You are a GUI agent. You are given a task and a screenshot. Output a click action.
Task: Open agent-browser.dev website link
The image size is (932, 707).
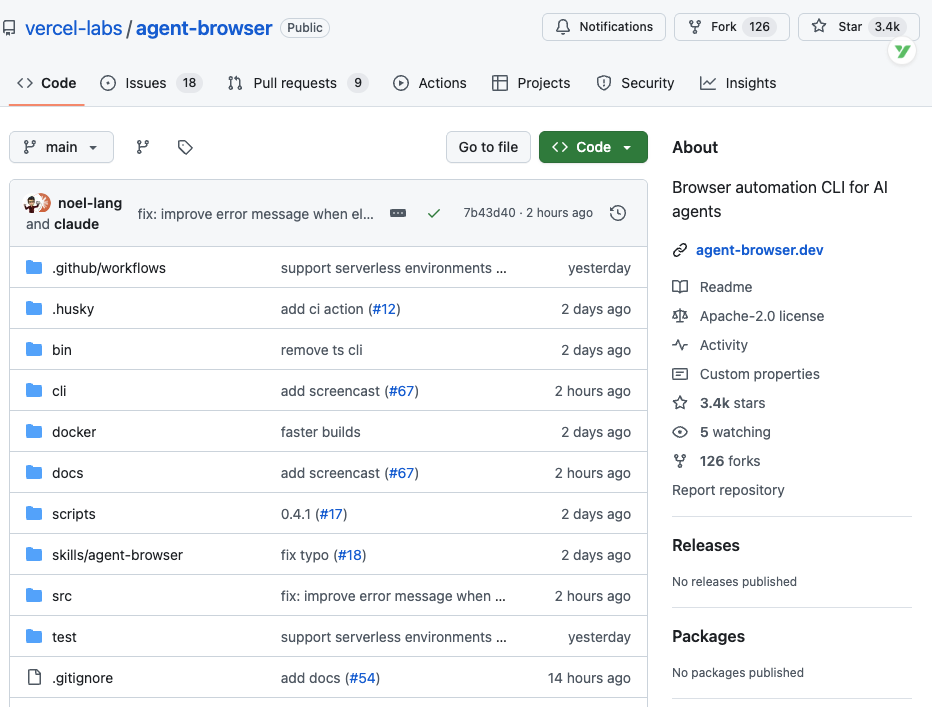click(x=759, y=250)
